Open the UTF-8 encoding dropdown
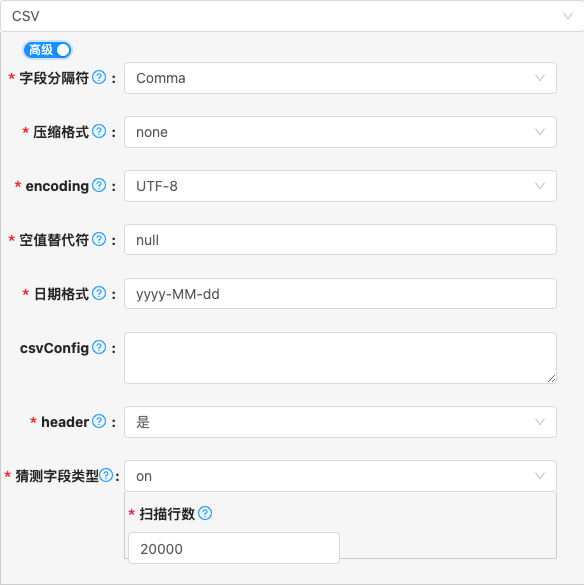Screen dimensions: 584x585 340,186
